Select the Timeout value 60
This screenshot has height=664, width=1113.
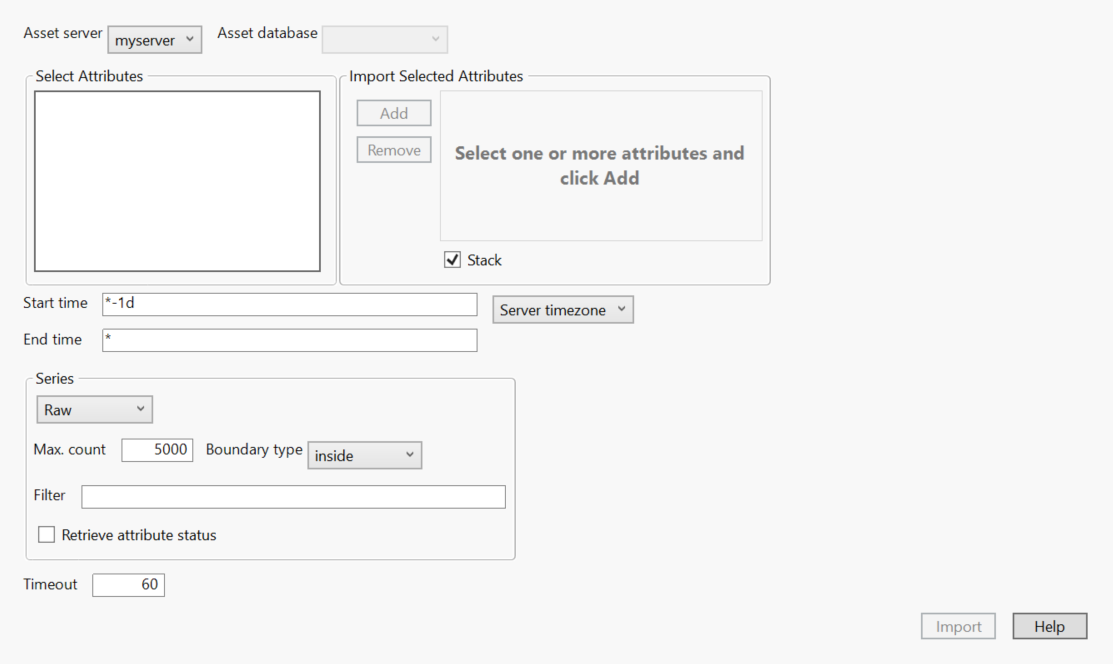(128, 584)
